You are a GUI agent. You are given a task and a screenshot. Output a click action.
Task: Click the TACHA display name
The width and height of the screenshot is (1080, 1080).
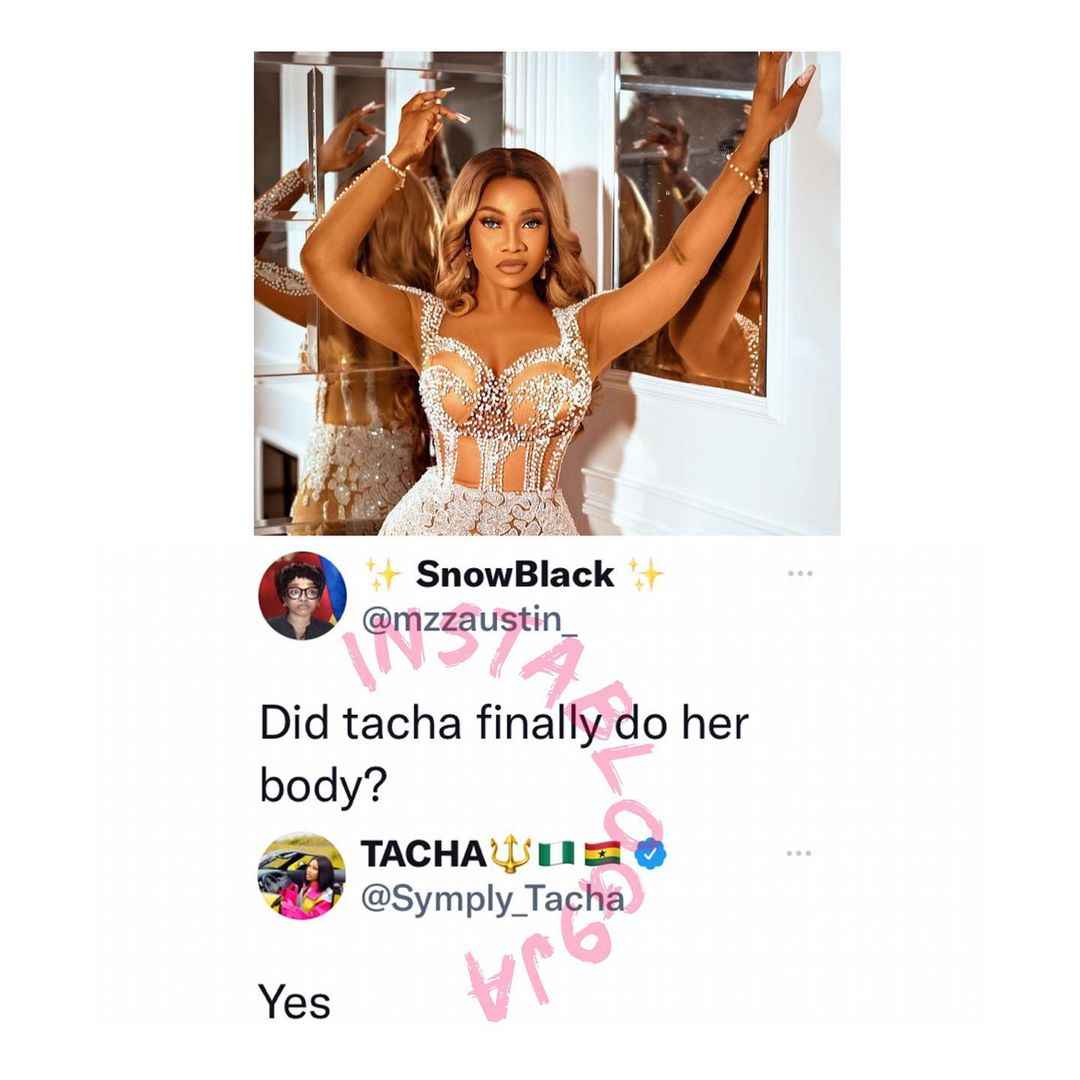tap(424, 854)
